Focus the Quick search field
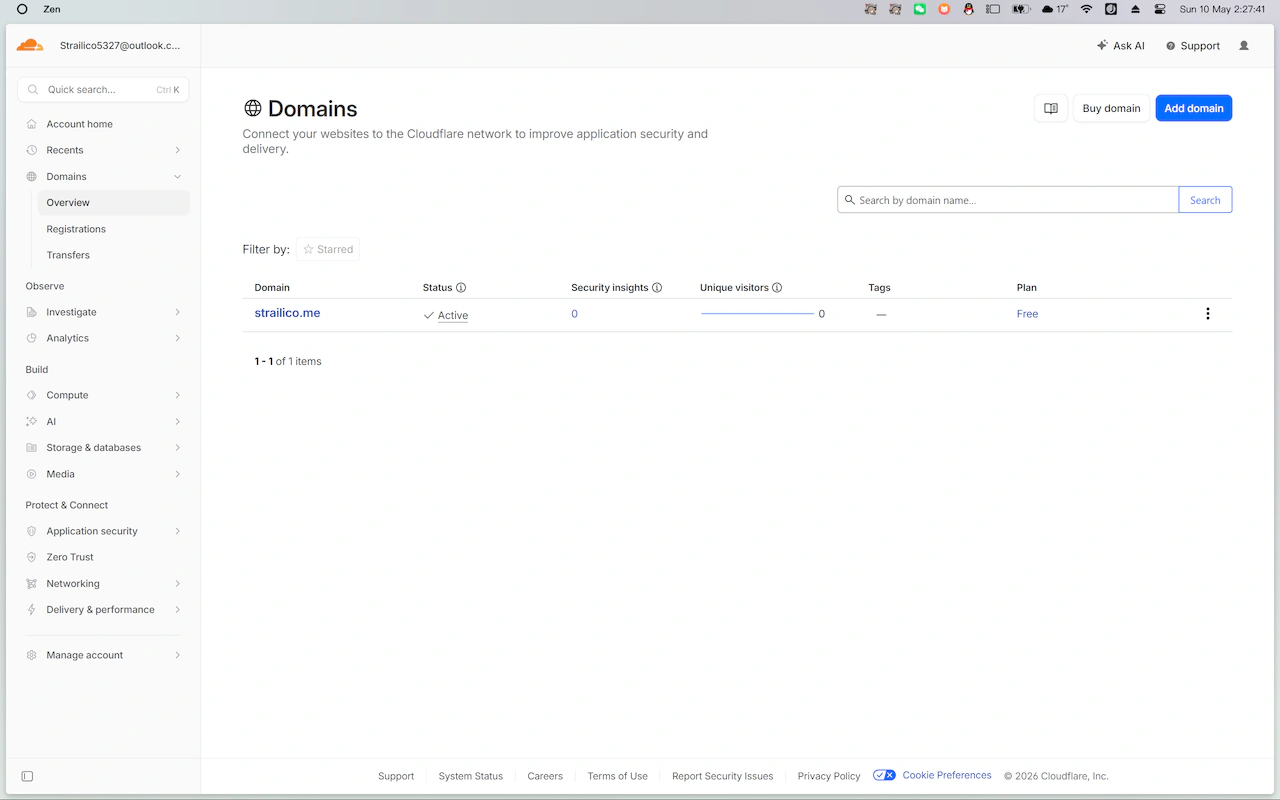This screenshot has height=800, width=1280. coord(103,89)
